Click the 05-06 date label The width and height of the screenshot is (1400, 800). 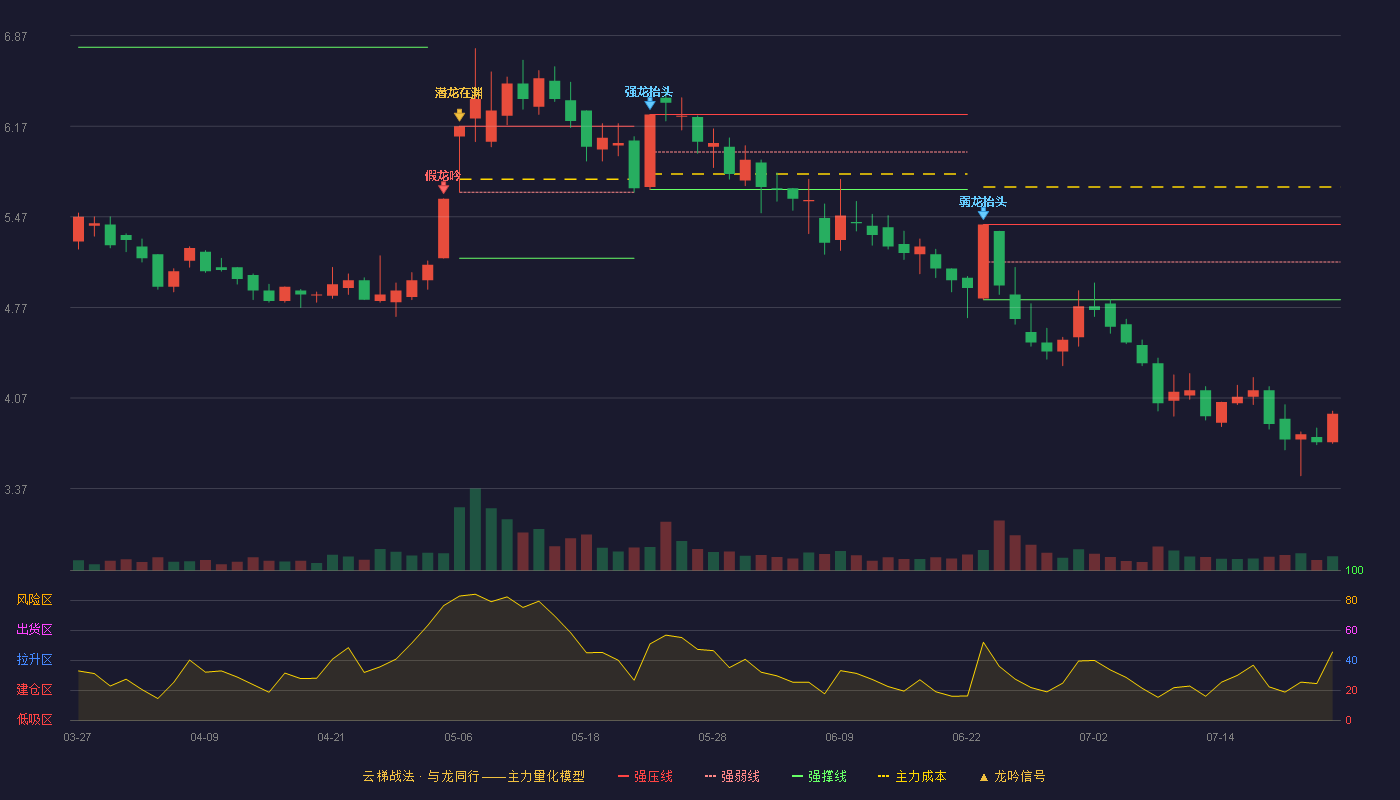[458, 737]
